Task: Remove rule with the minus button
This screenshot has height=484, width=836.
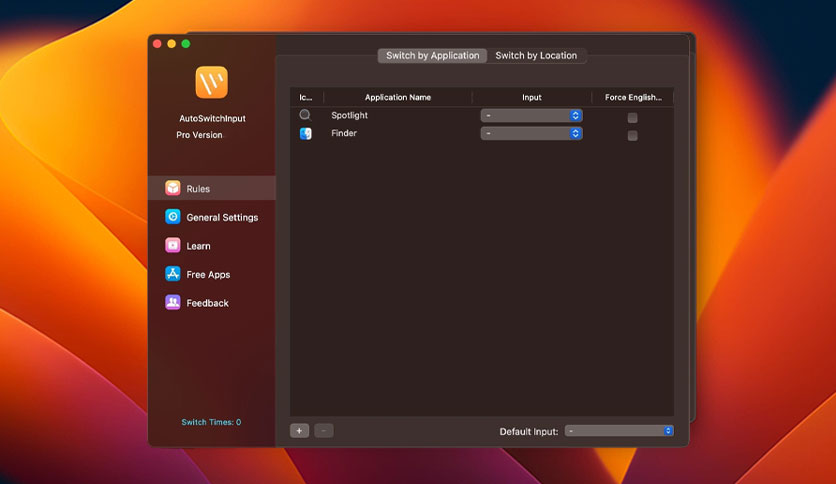Action: (324, 431)
